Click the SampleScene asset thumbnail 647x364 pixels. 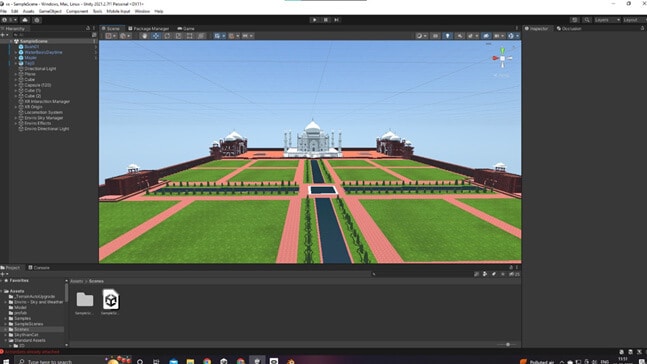[111, 300]
